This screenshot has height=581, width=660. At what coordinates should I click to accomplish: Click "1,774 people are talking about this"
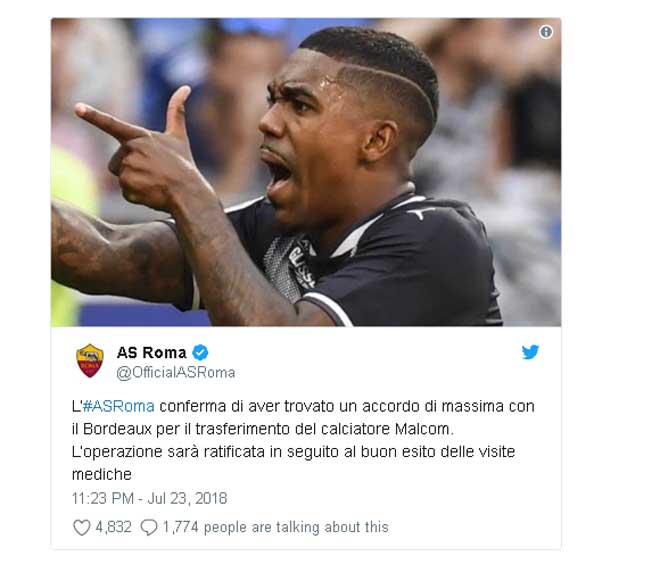(x=275, y=527)
